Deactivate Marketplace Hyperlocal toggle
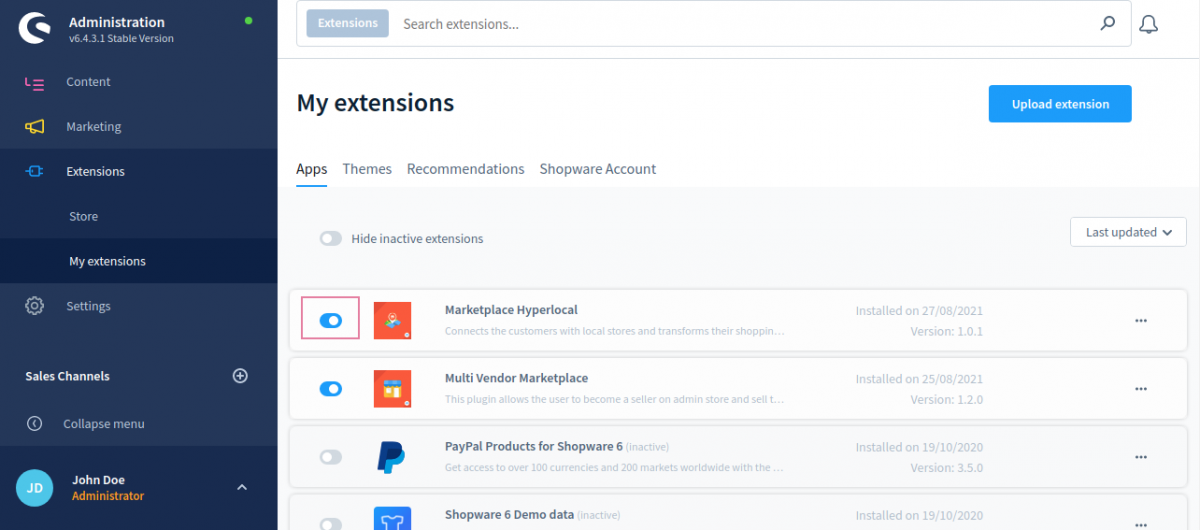1200x530 pixels. click(x=331, y=321)
